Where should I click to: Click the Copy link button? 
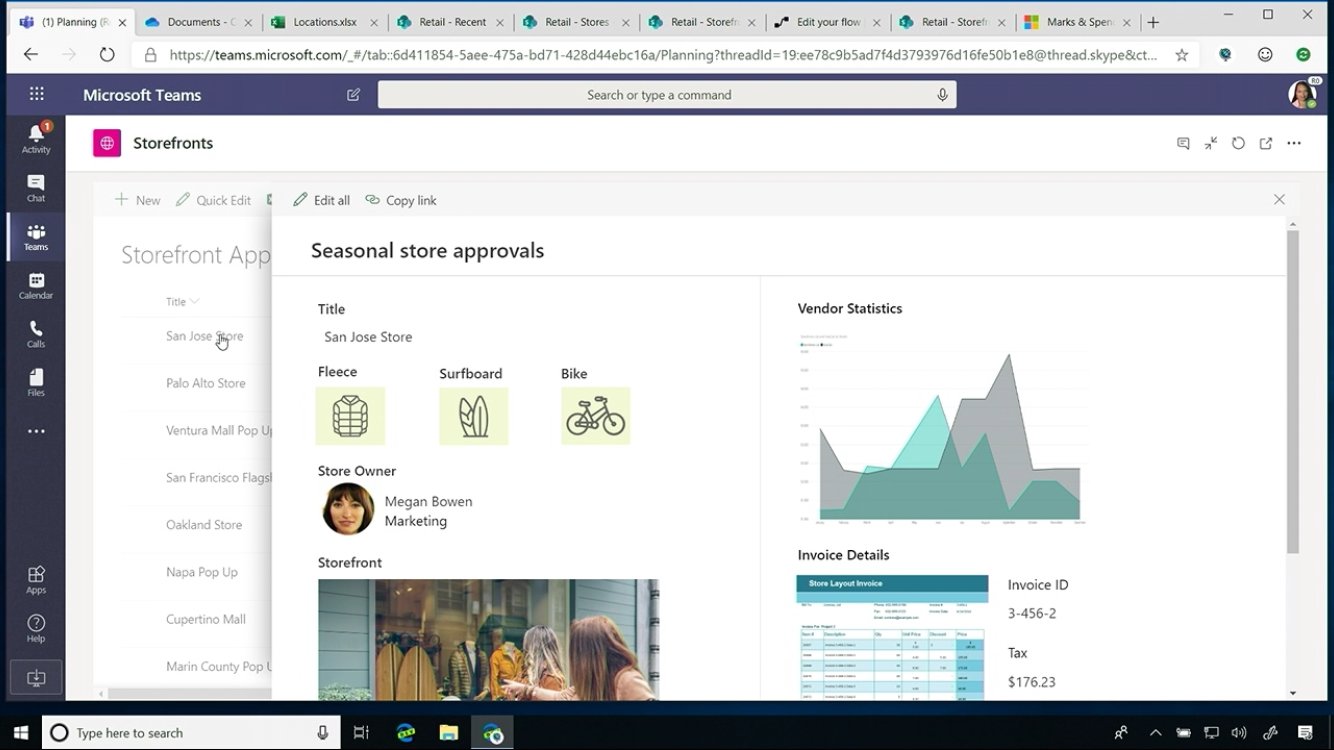[401, 200]
